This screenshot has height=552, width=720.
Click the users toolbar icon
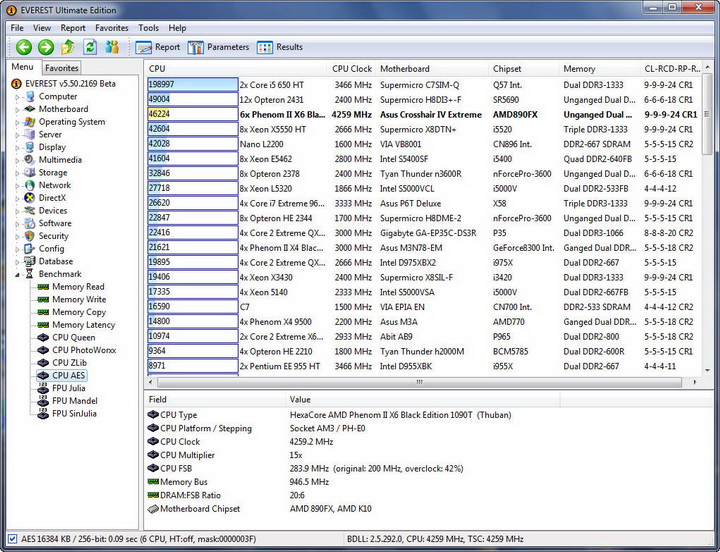(x=112, y=47)
